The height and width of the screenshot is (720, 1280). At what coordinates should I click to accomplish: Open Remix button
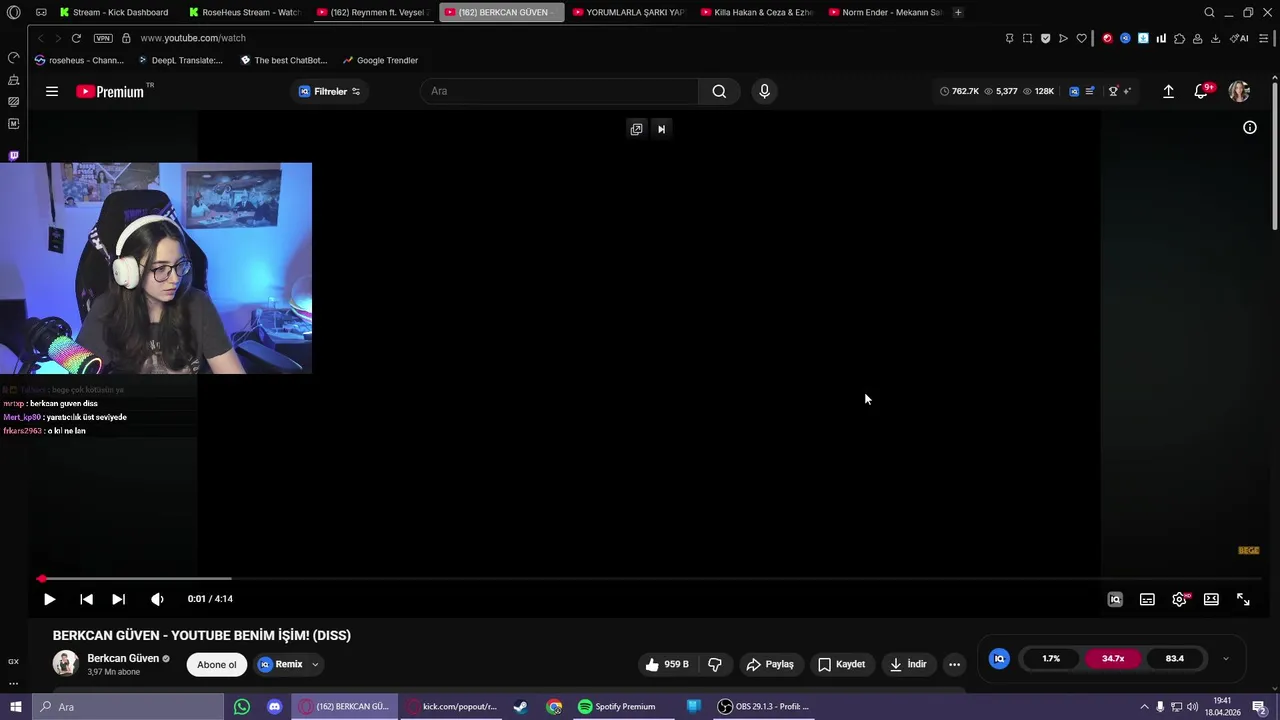point(281,664)
